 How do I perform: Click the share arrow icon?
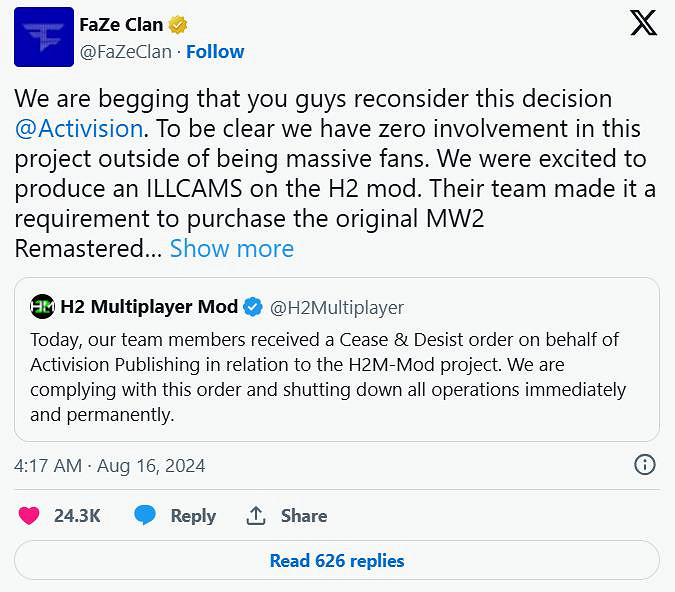(256, 515)
